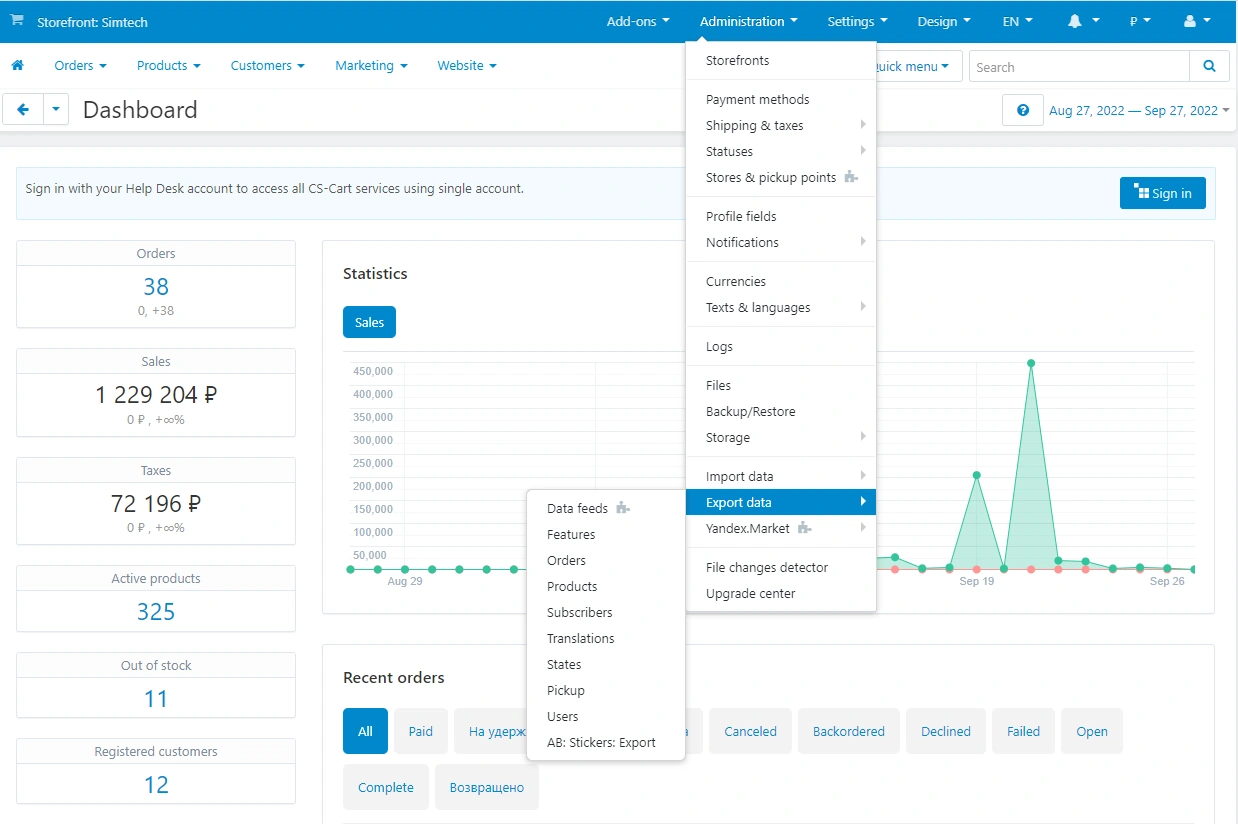Open Logs menu item
This screenshot has width=1238, height=824.
(x=781, y=346)
